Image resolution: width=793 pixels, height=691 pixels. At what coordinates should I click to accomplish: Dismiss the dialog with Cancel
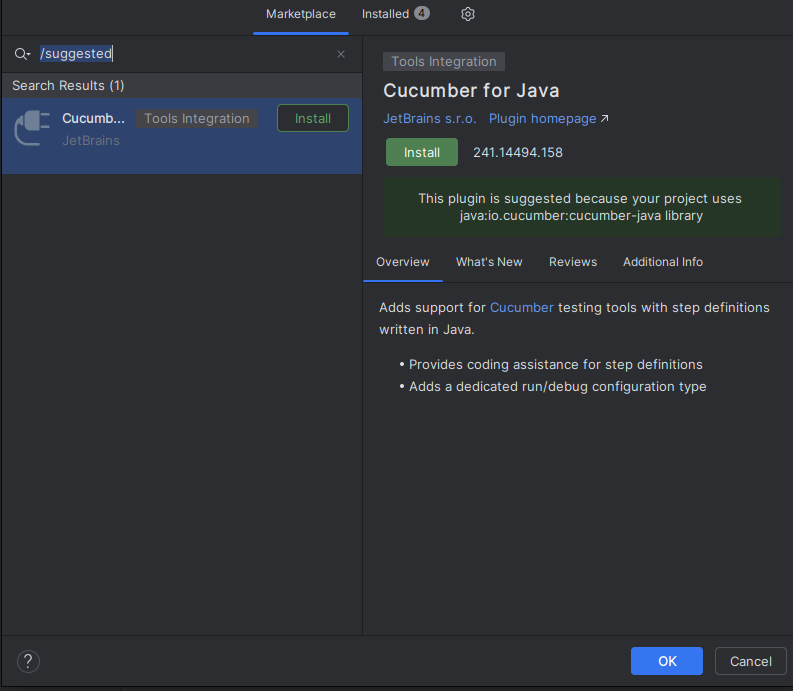coord(750,661)
